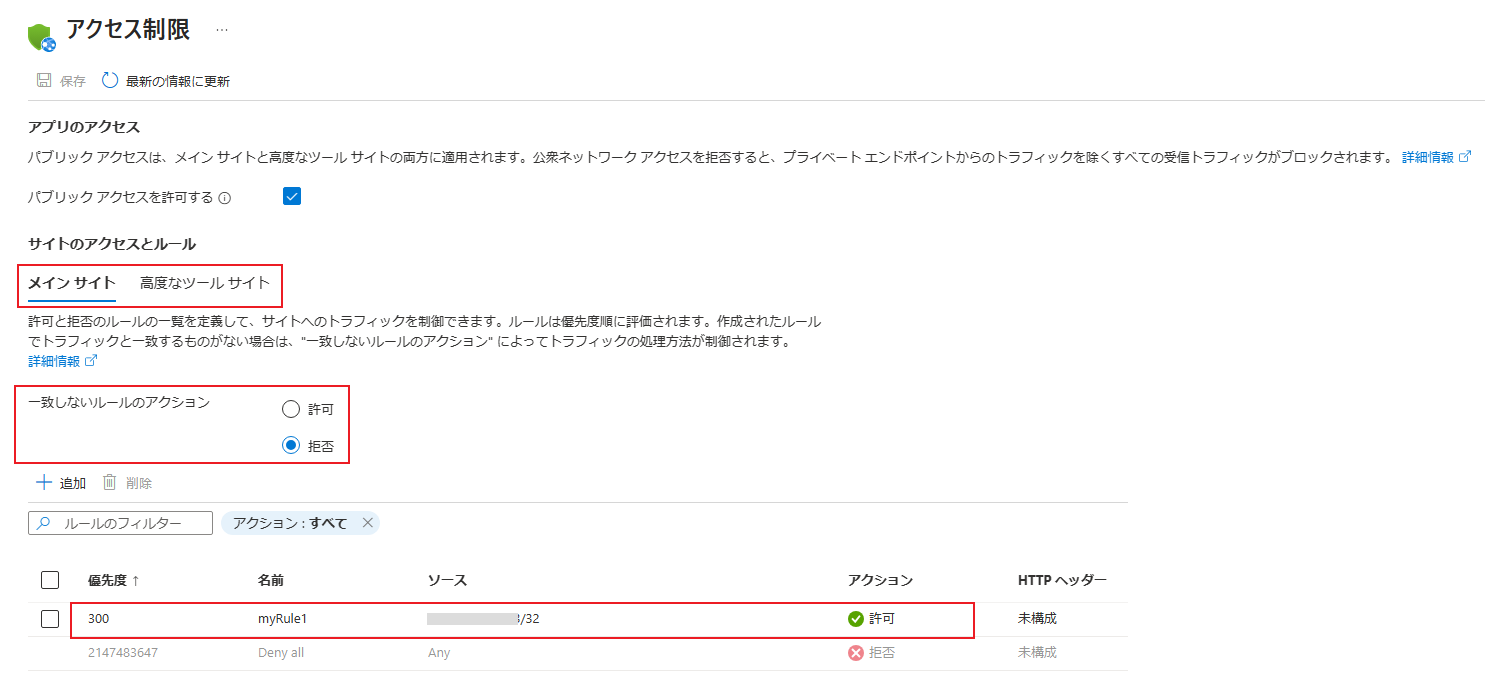Open the ellipsis menu beside アクセス制限
The width and height of the screenshot is (1497, 682).
click(222, 30)
